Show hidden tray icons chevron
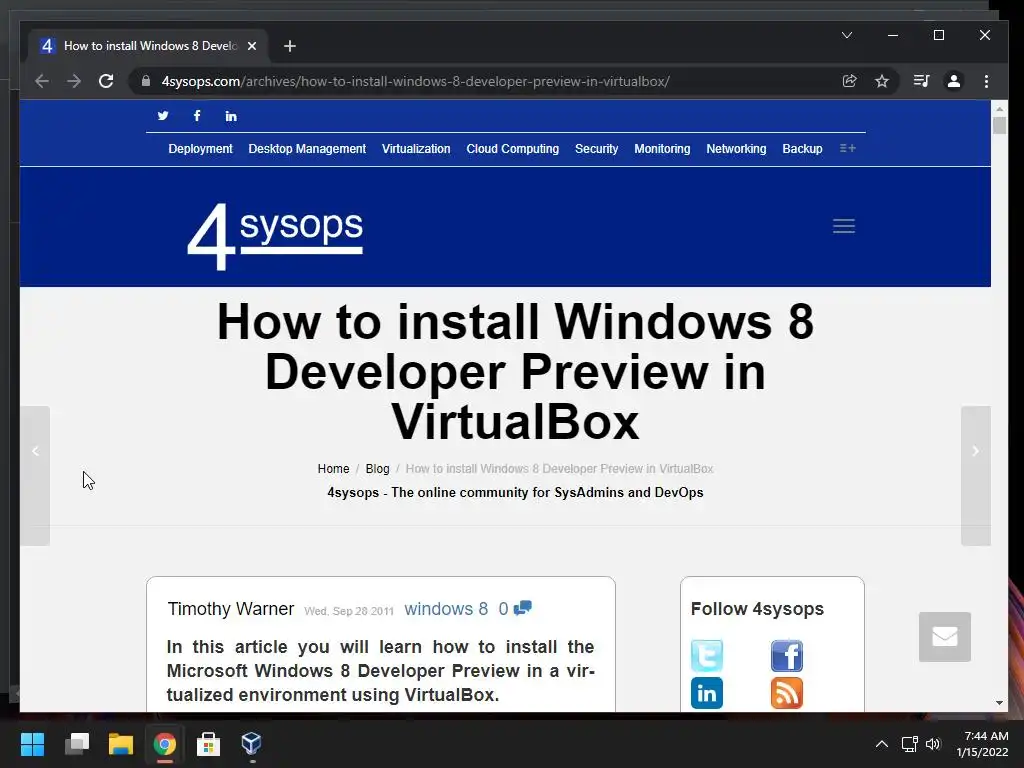The image size is (1024, 768). pyautogui.click(x=882, y=744)
